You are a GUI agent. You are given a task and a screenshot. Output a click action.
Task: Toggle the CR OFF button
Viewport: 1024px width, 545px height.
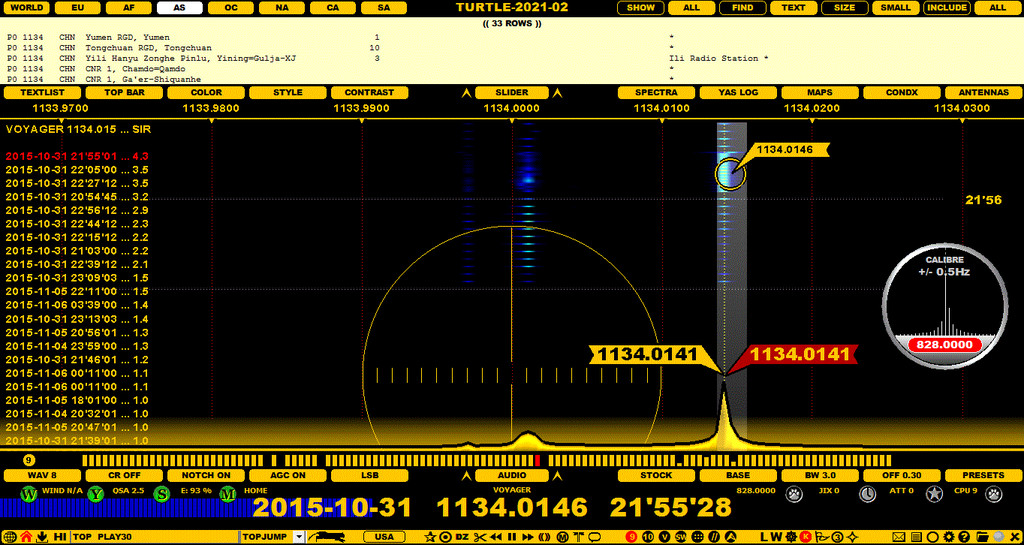coord(123,475)
